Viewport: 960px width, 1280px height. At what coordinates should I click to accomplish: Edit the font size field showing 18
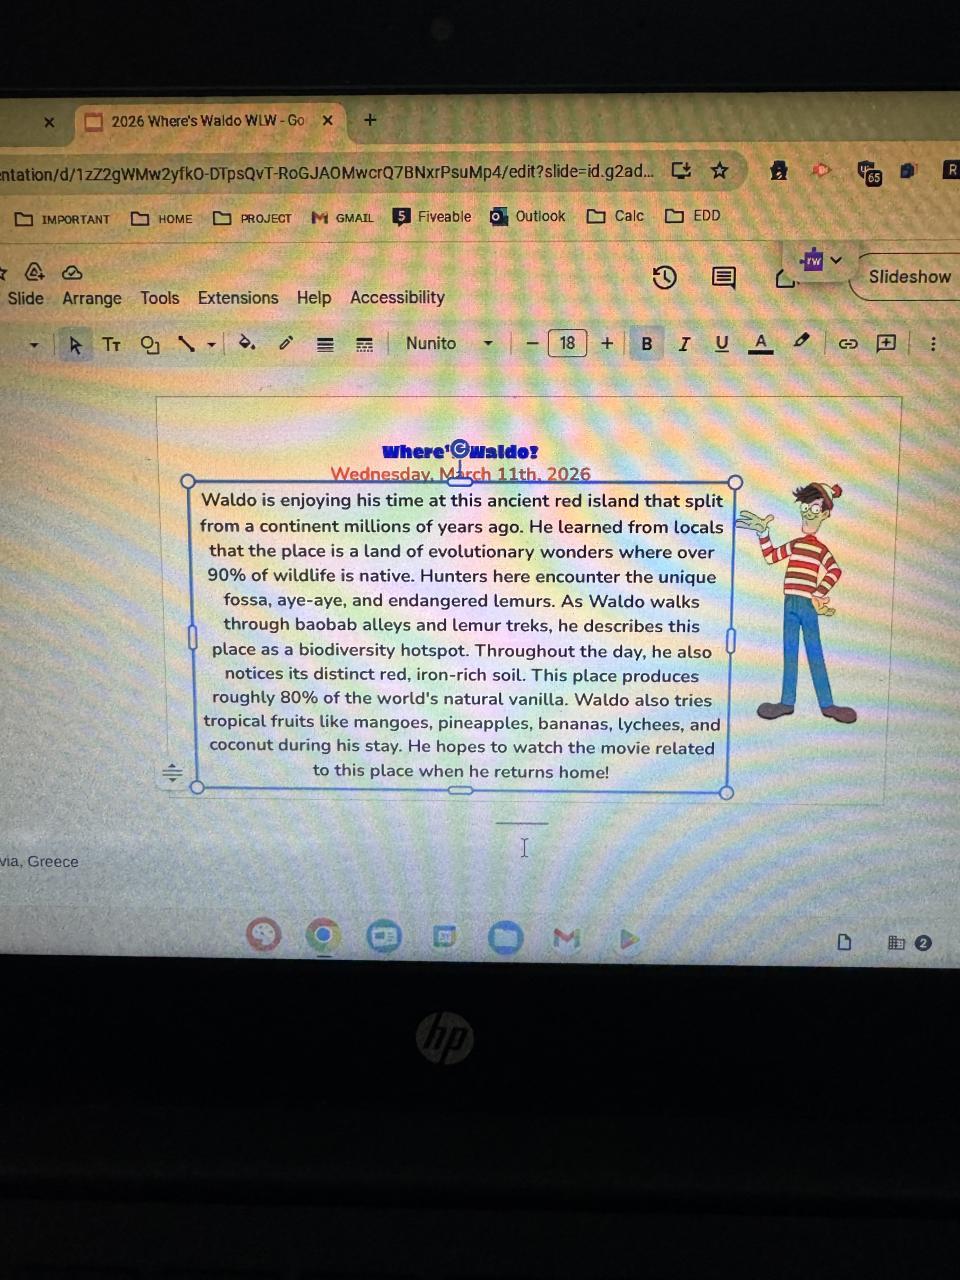click(x=567, y=343)
